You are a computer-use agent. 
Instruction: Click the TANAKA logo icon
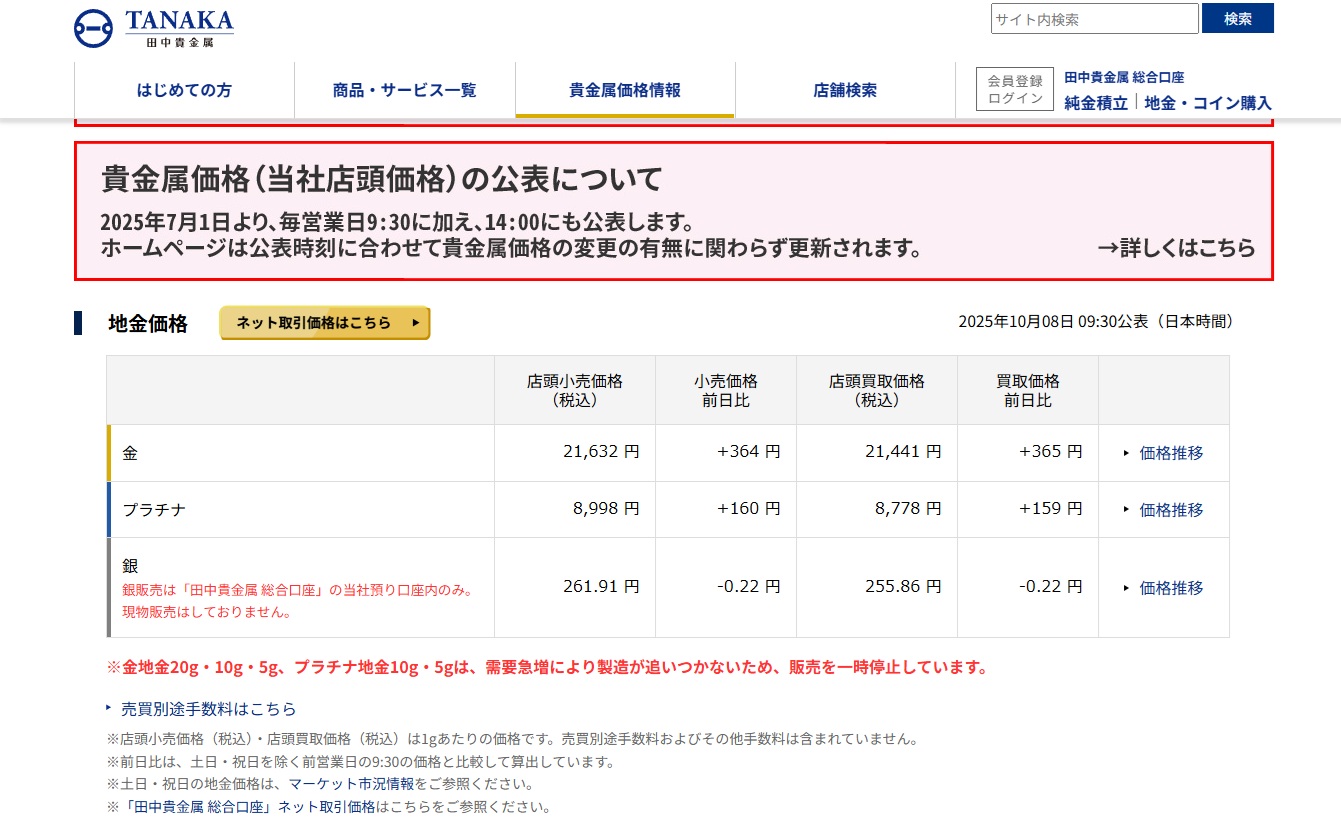[93, 28]
